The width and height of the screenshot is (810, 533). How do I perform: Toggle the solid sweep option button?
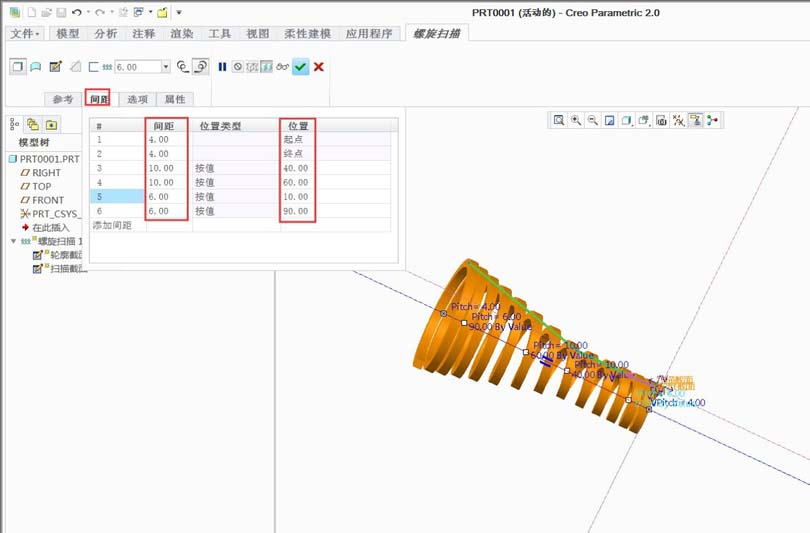click(18, 67)
